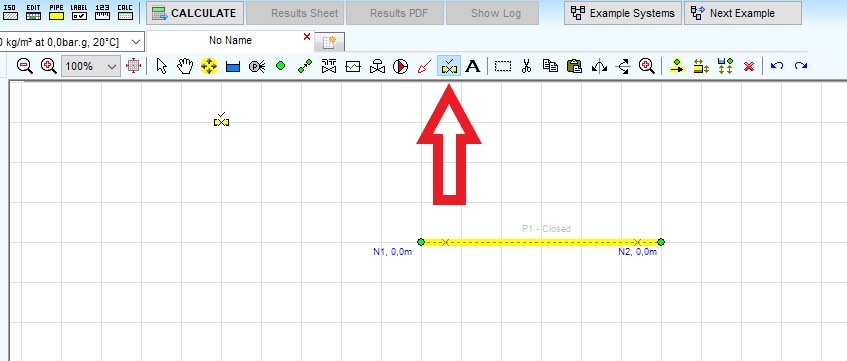
Task: Pick the green join point node tool
Action: pyautogui.click(x=280, y=66)
